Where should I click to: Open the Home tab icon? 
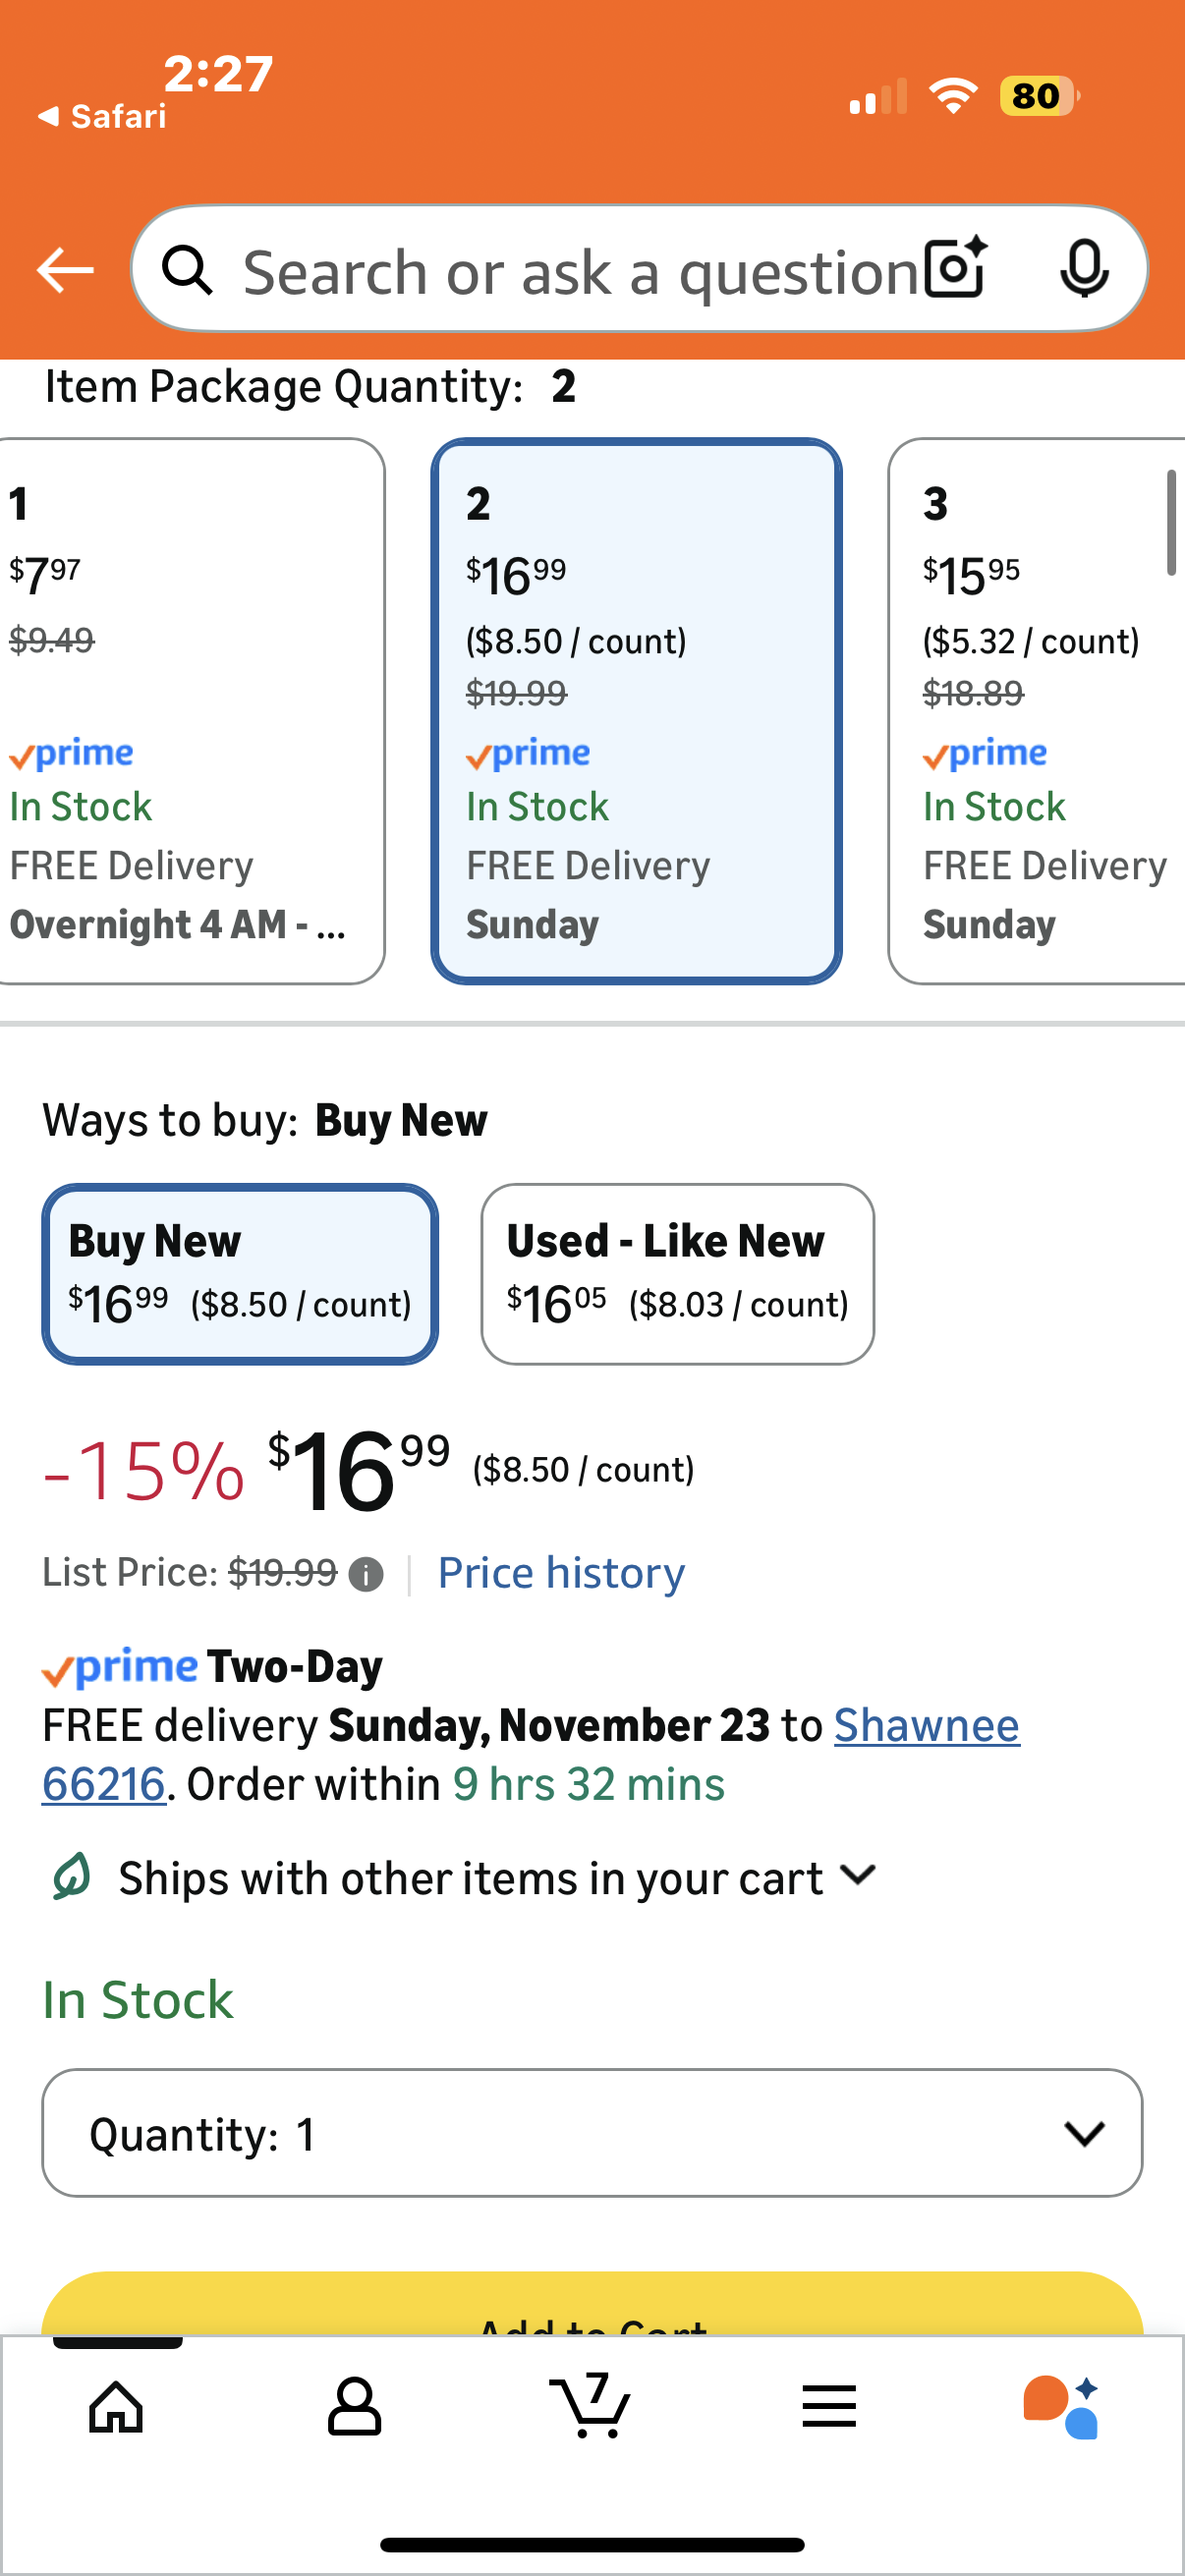pyautogui.click(x=116, y=2406)
